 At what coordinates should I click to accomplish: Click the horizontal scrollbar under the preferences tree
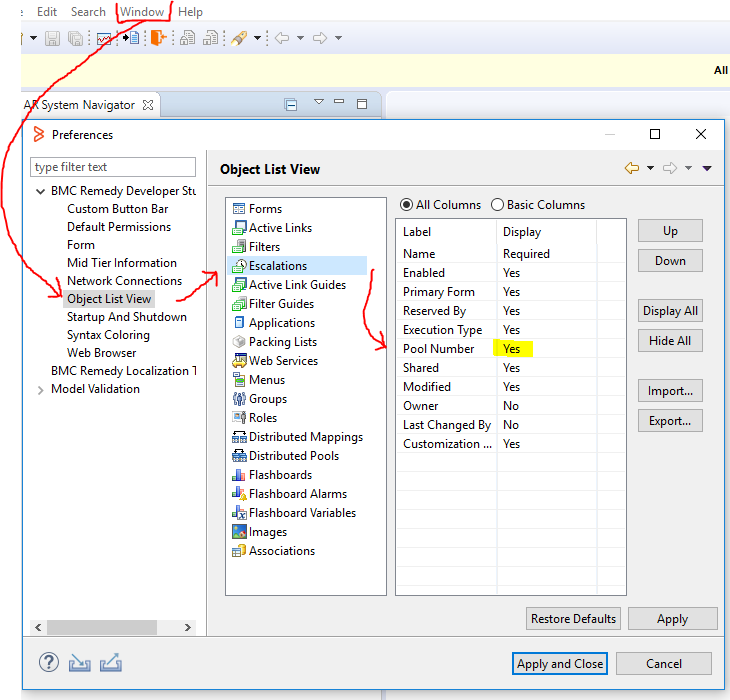click(x=102, y=627)
